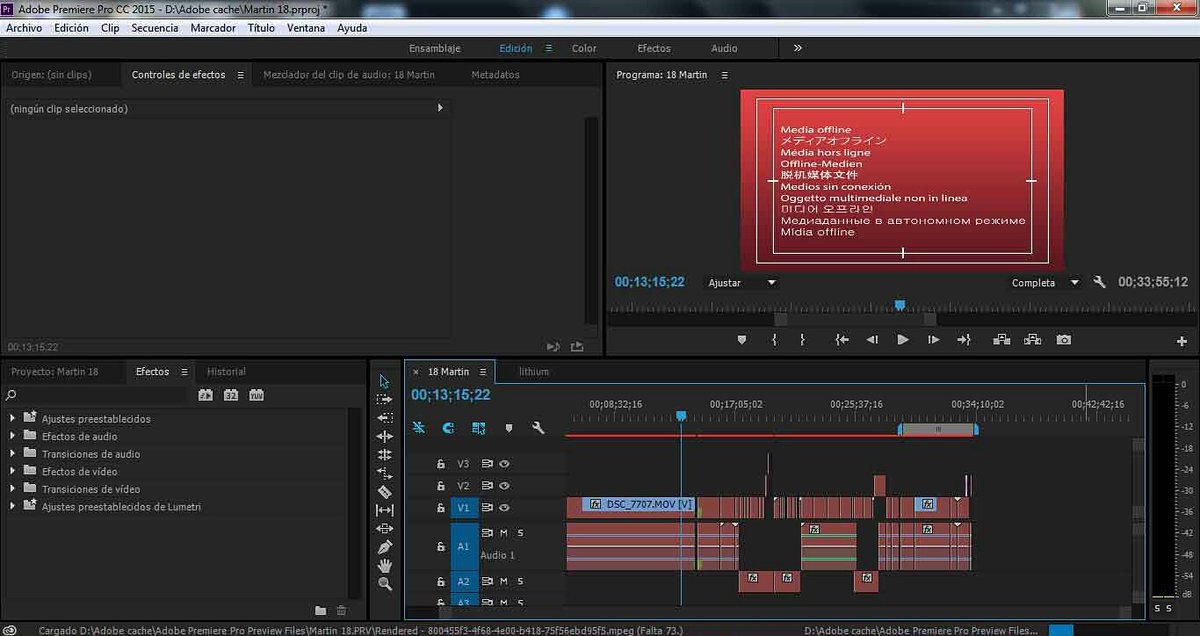Select the Pen tool
Screen dimensions: 1200x636
[x=385, y=547]
